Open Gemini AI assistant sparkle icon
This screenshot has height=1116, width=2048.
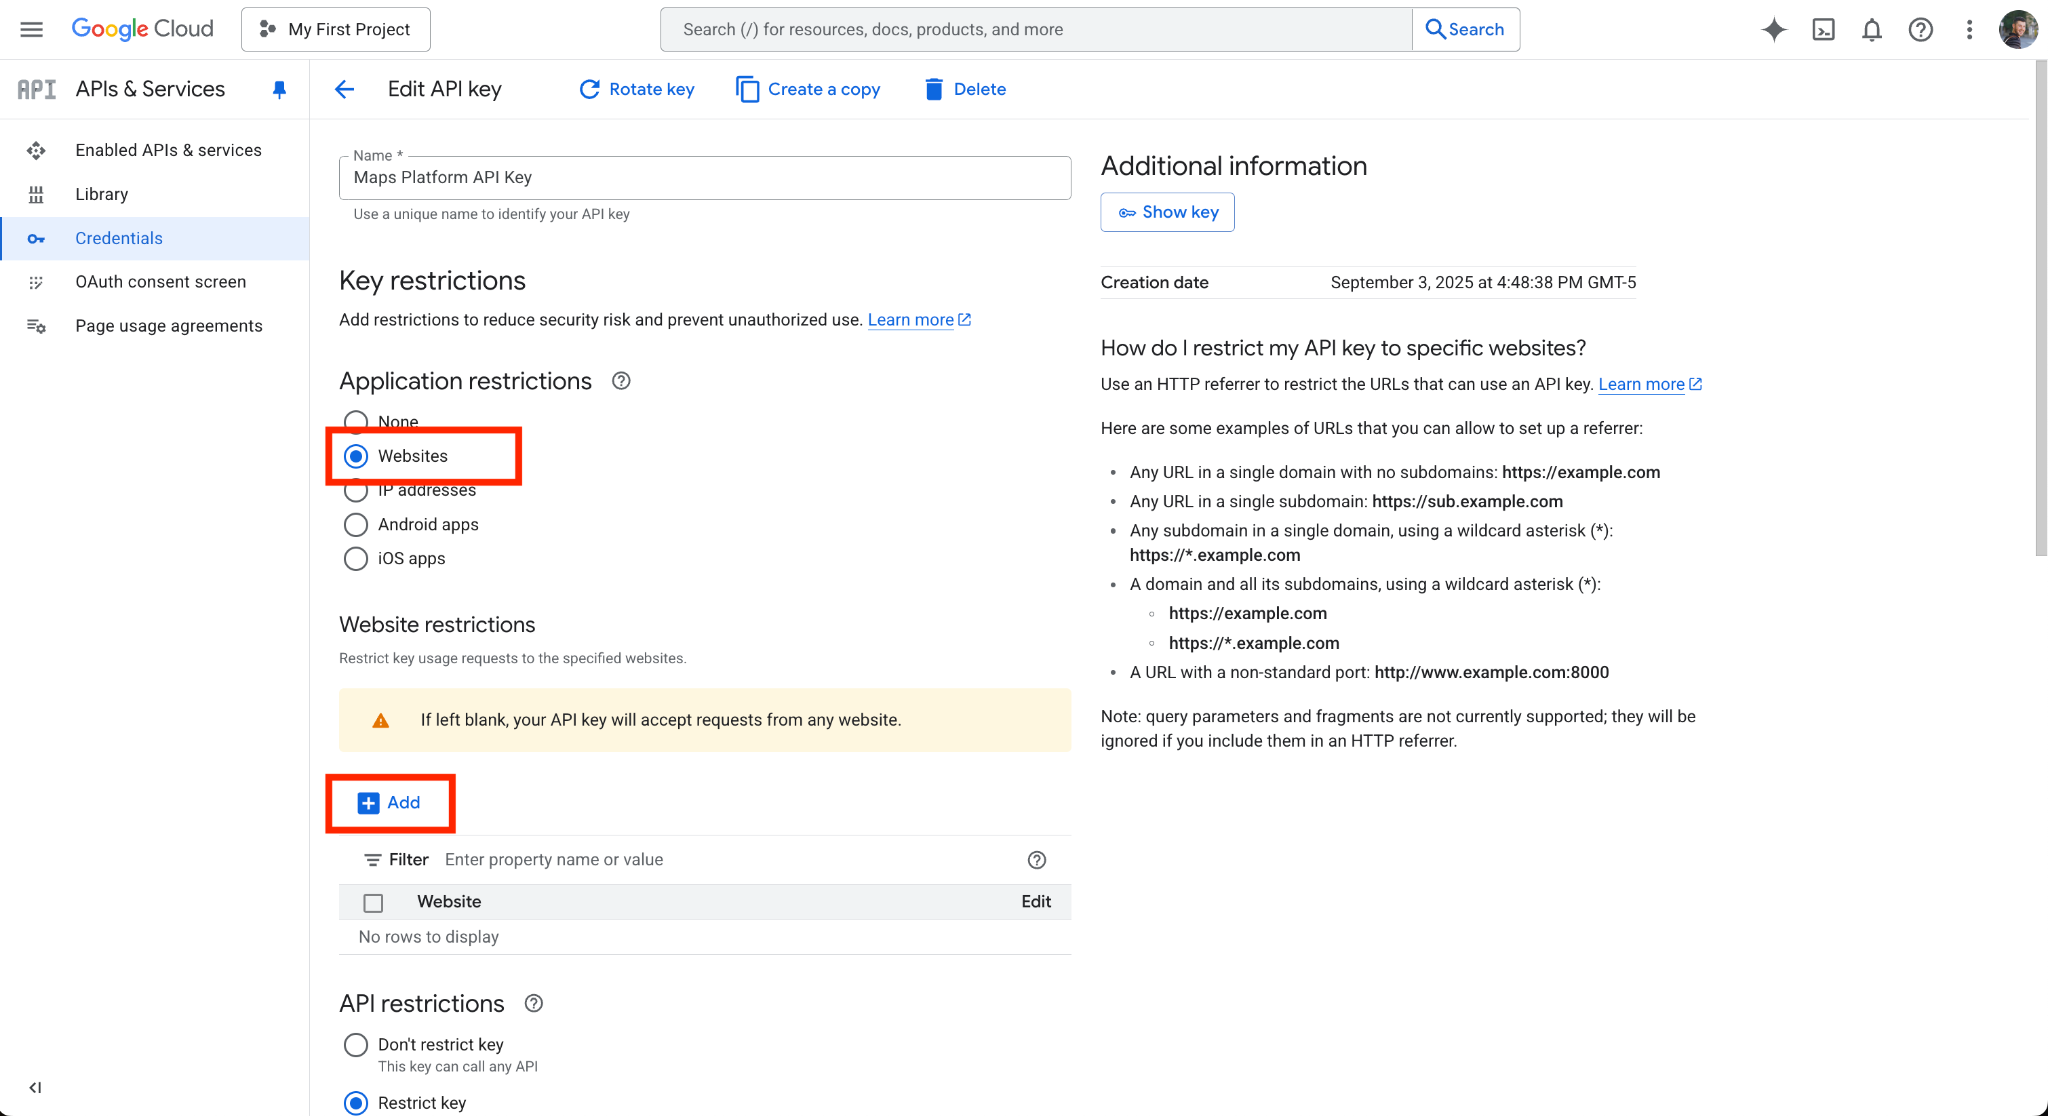1774,29
